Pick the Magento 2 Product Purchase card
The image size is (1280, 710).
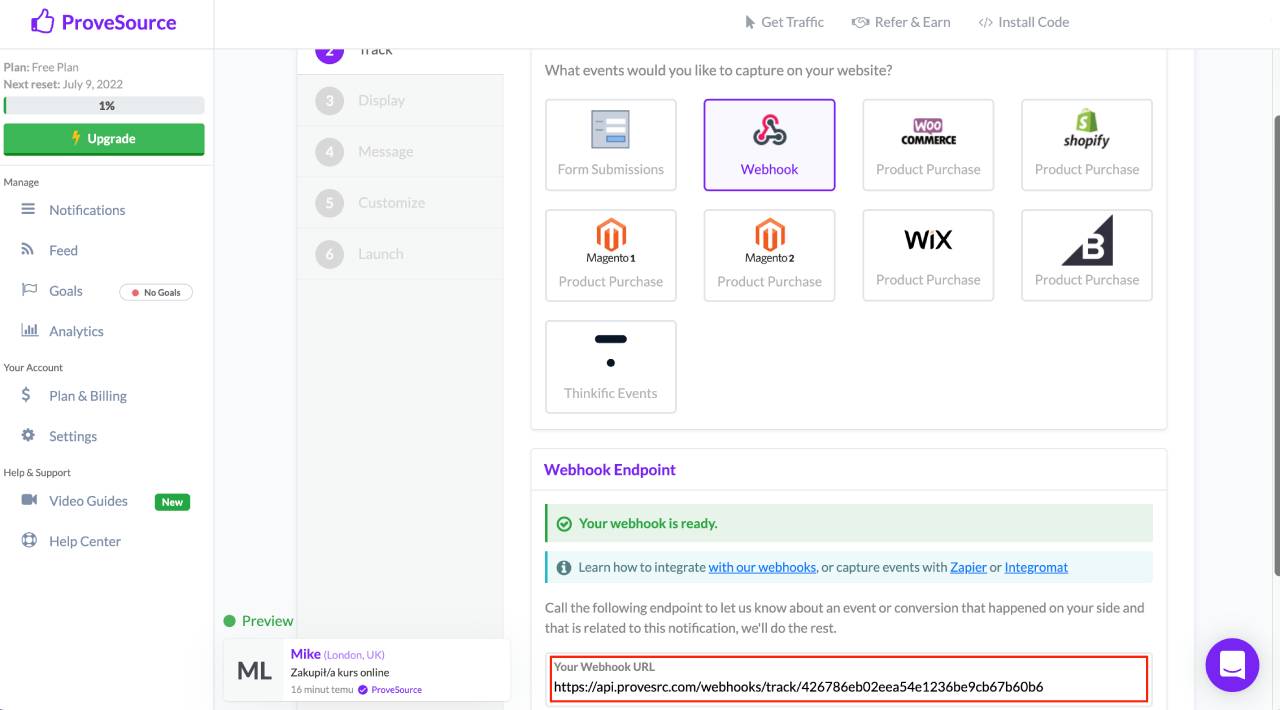[x=769, y=255]
